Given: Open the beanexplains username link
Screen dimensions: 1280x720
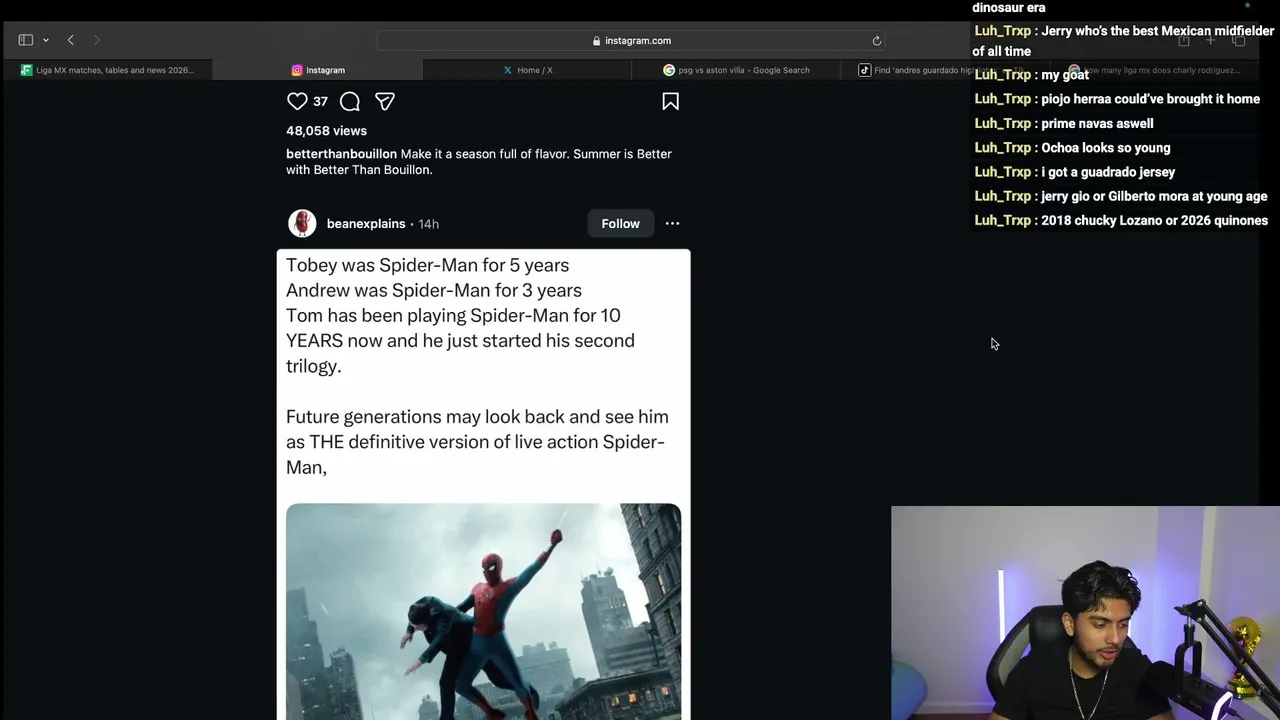Looking at the screenshot, I should click(366, 224).
